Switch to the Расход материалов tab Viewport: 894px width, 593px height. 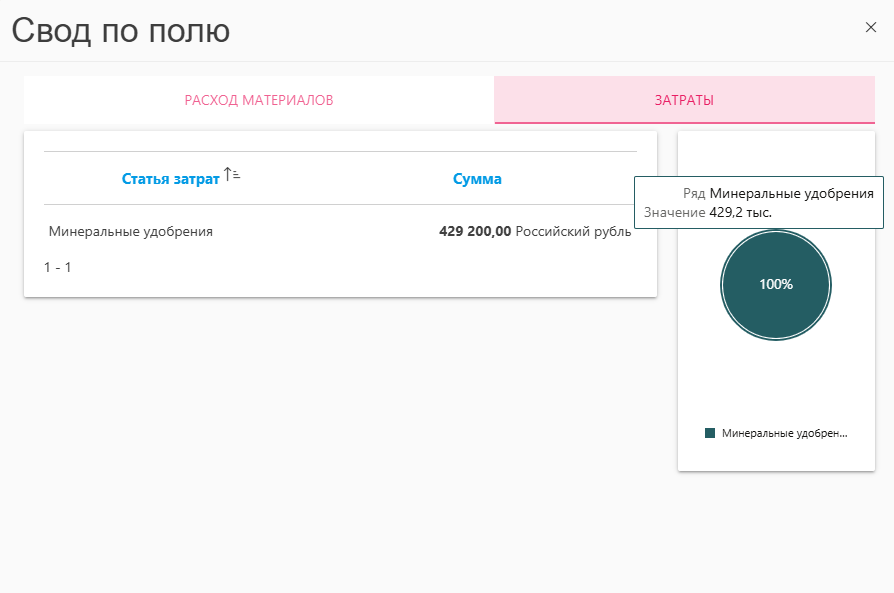pyautogui.click(x=258, y=100)
